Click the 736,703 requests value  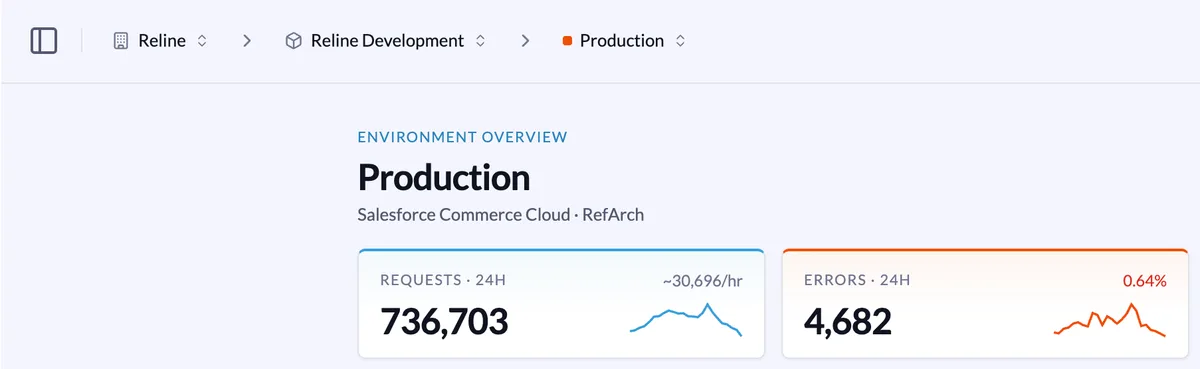(444, 322)
